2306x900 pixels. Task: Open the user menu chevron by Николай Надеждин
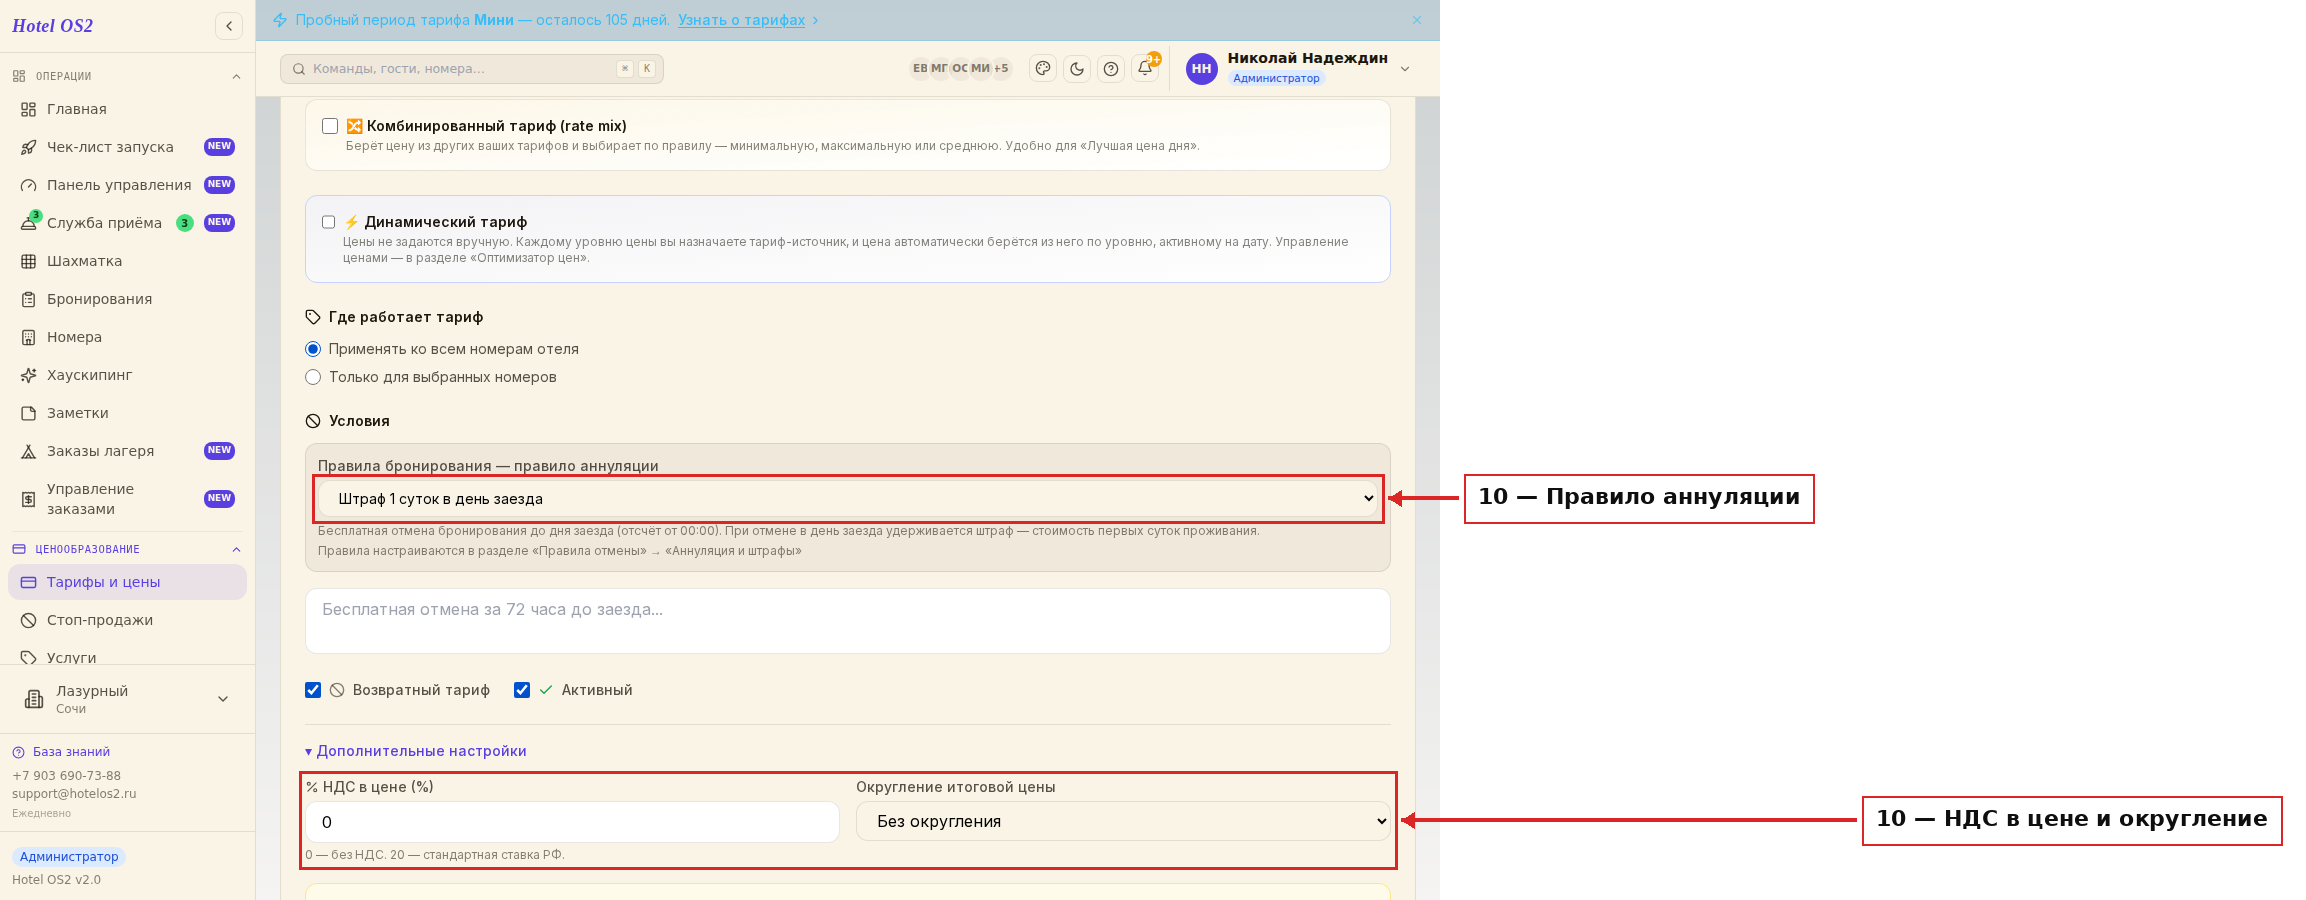(1405, 69)
